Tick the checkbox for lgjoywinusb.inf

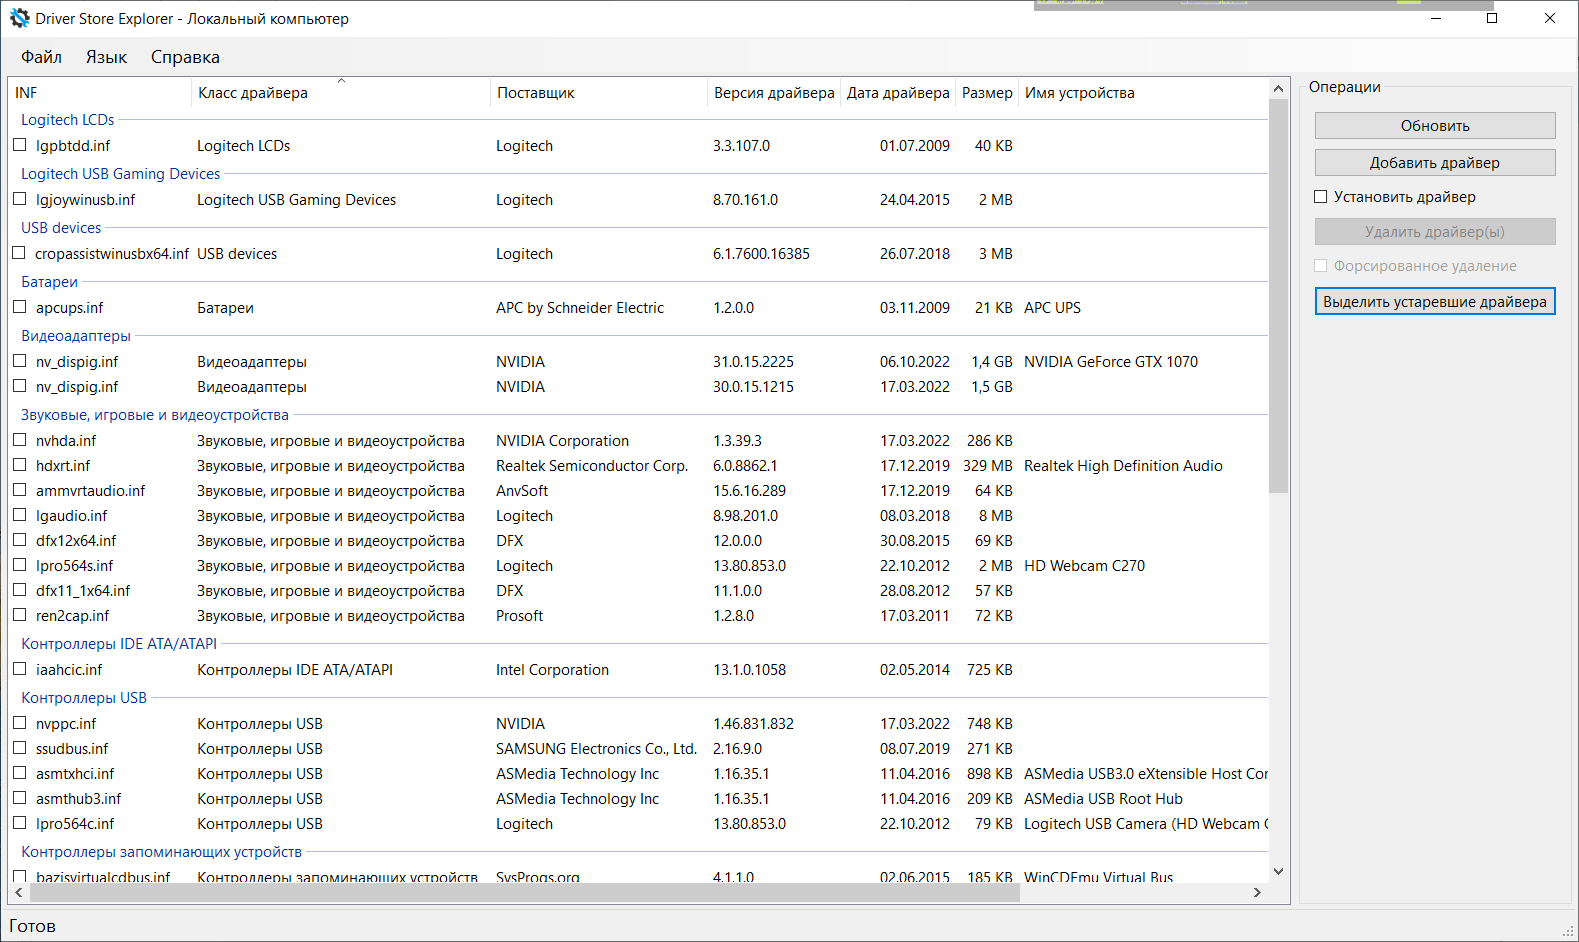20,199
